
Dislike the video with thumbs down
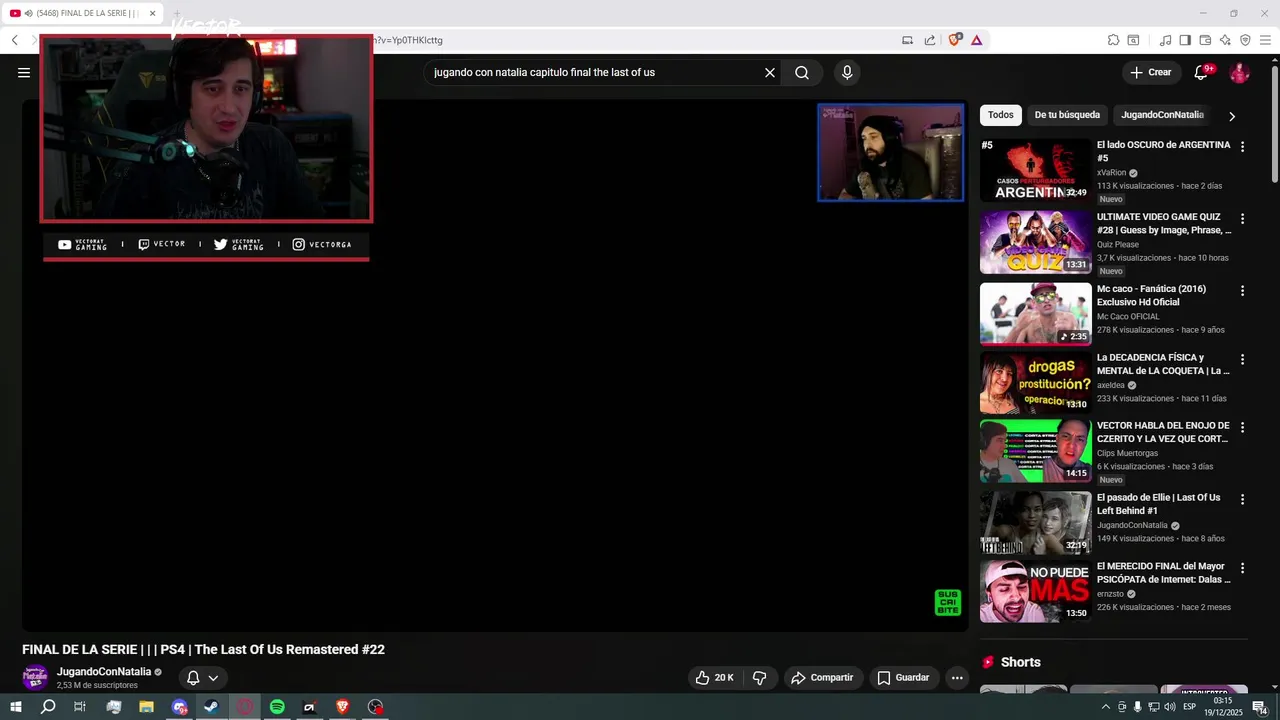point(759,678)
